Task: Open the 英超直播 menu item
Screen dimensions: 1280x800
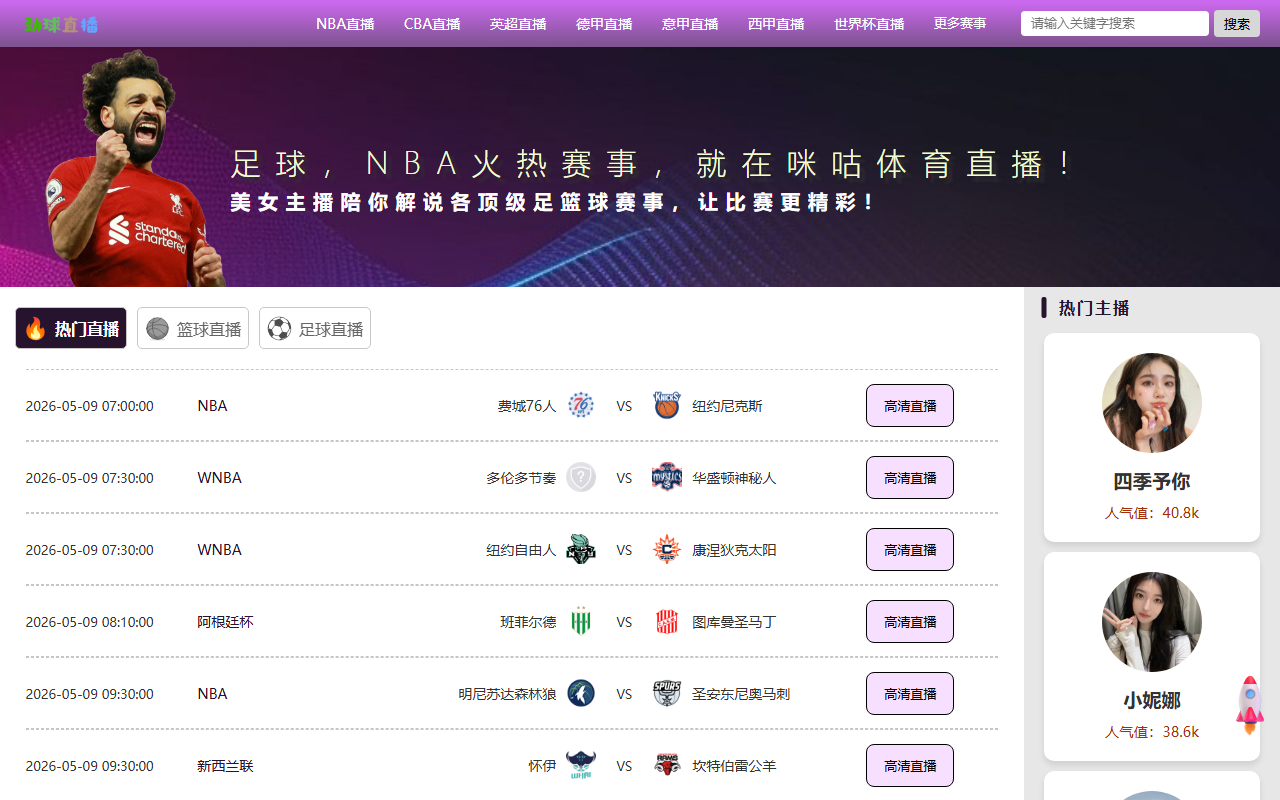Action: point(518,24)
